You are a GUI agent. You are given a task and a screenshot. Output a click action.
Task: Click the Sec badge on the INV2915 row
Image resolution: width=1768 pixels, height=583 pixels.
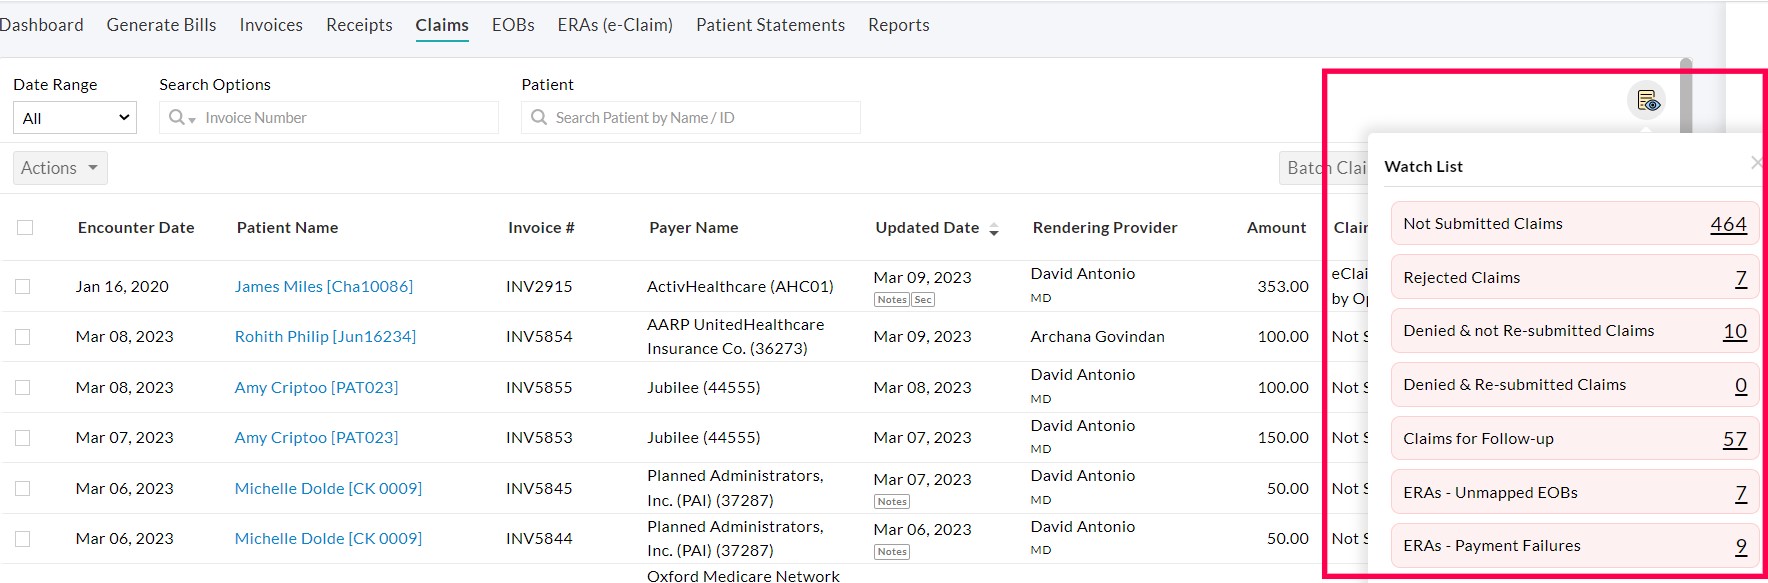[x=921, y=299]
